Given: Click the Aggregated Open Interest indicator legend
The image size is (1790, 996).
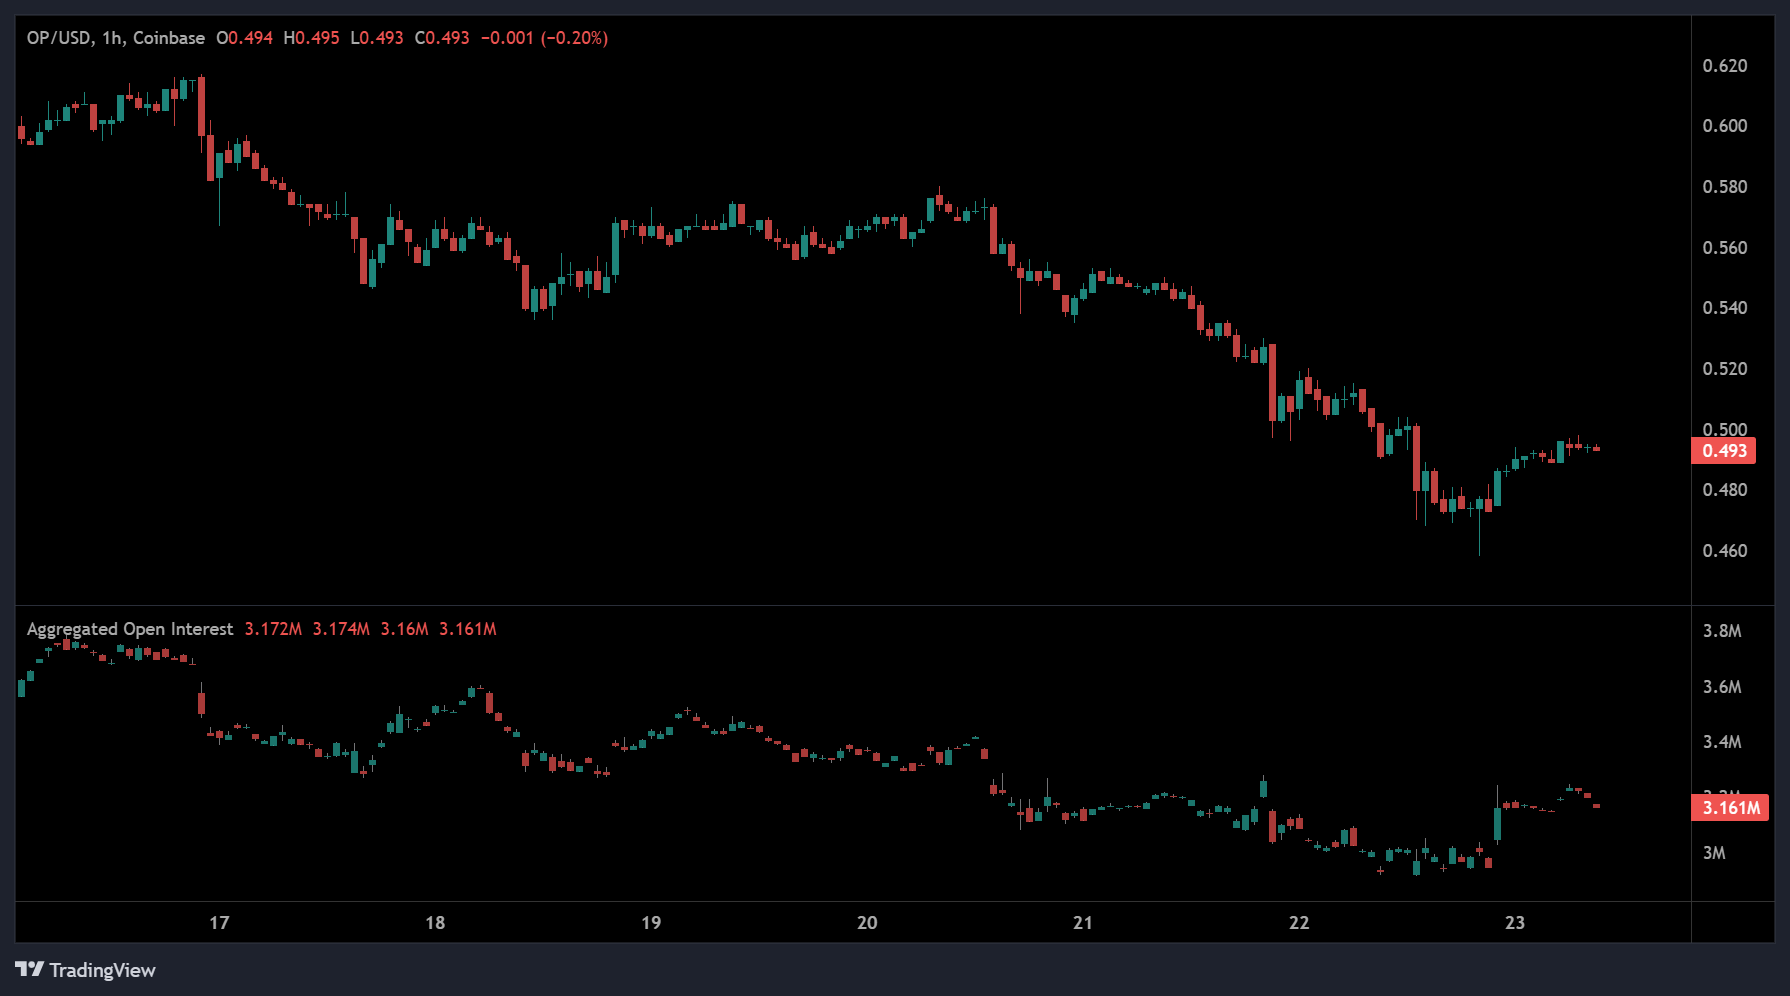Looking at the screenshot, I should 130,629.
